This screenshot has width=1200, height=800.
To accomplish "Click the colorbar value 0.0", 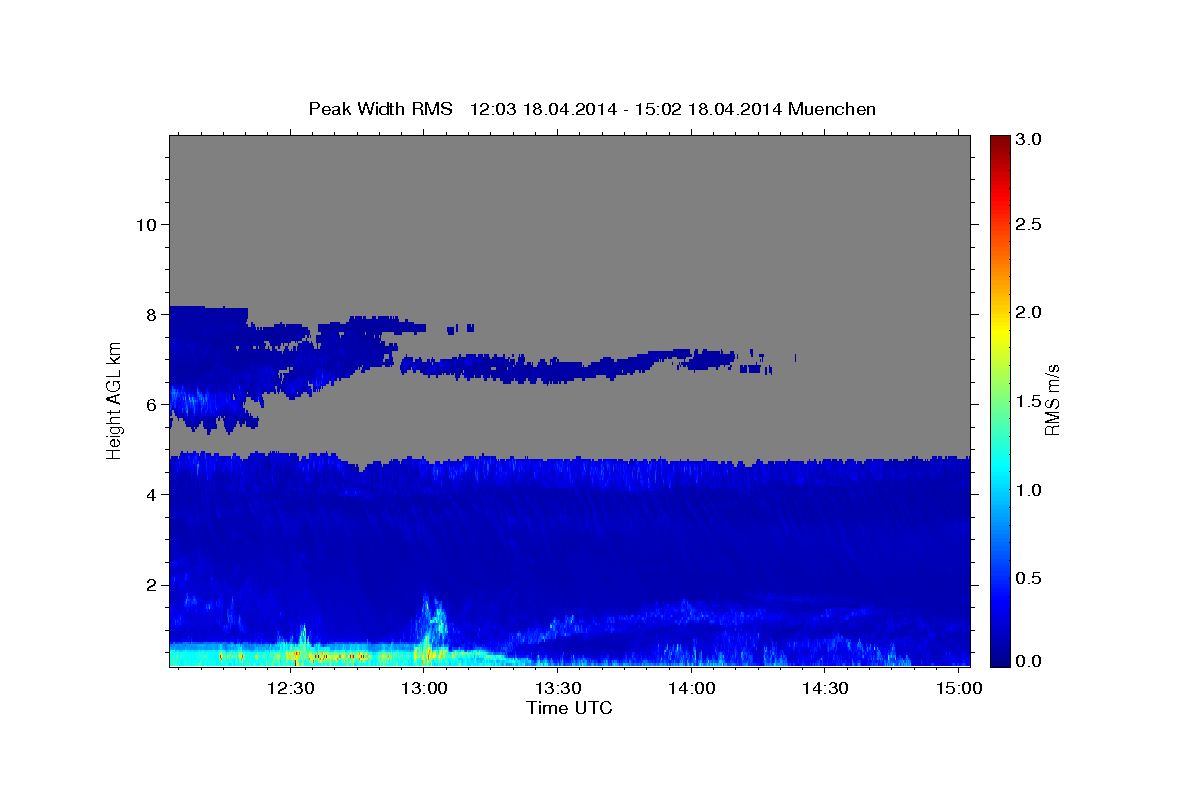I will (x=1030, y=661).
